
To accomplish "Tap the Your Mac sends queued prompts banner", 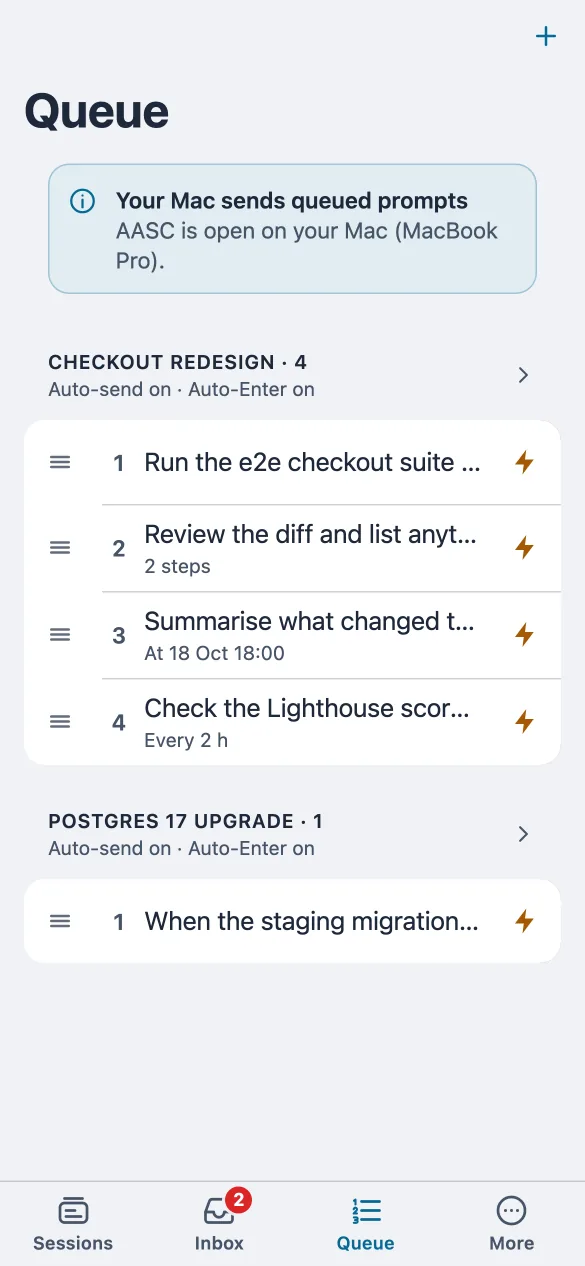I will (x=292, y=229).
